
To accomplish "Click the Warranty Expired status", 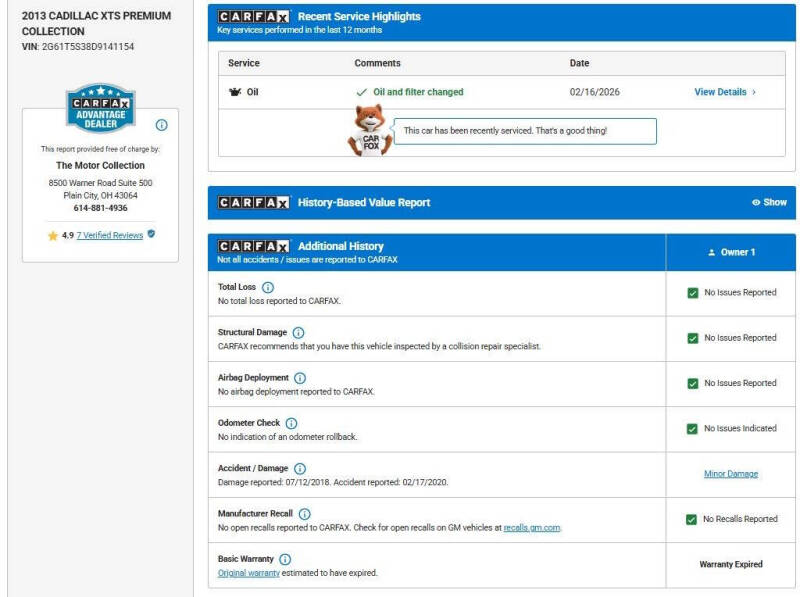I will point(731,564).
